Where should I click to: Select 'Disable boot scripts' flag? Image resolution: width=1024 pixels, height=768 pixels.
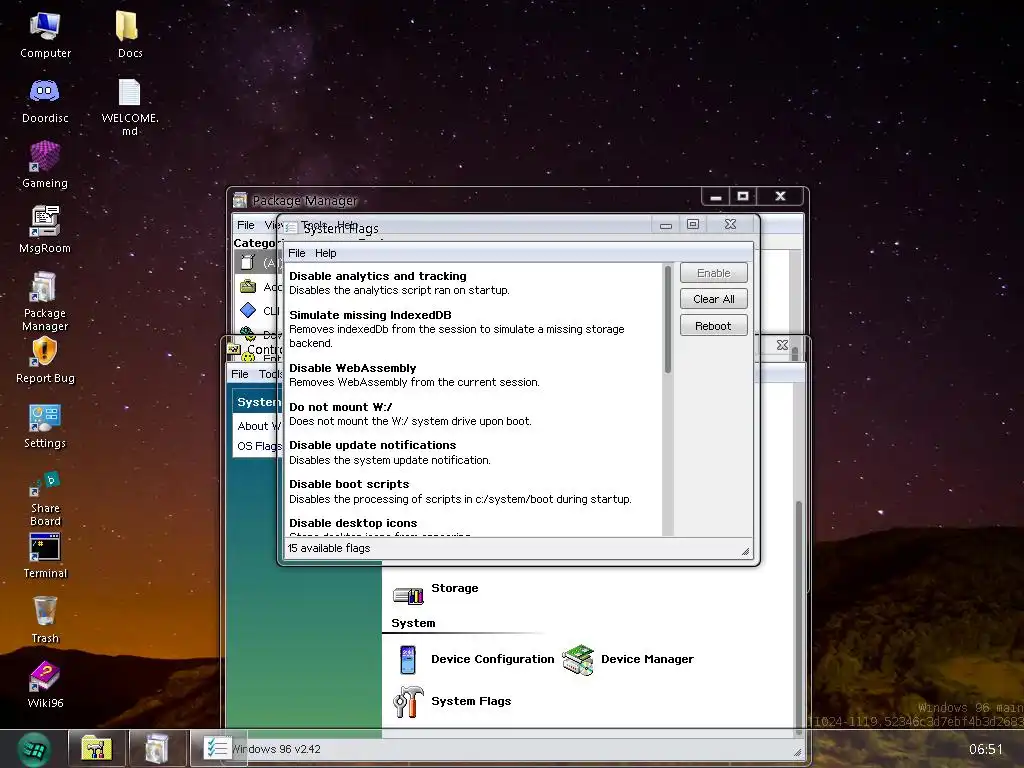click(x=474, y=491)
